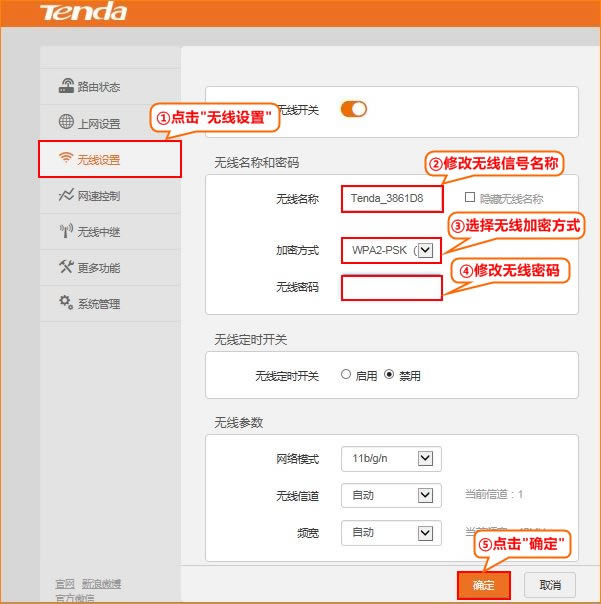Select 无线设置 menu item
601x604 pixels.
point(110,159)
